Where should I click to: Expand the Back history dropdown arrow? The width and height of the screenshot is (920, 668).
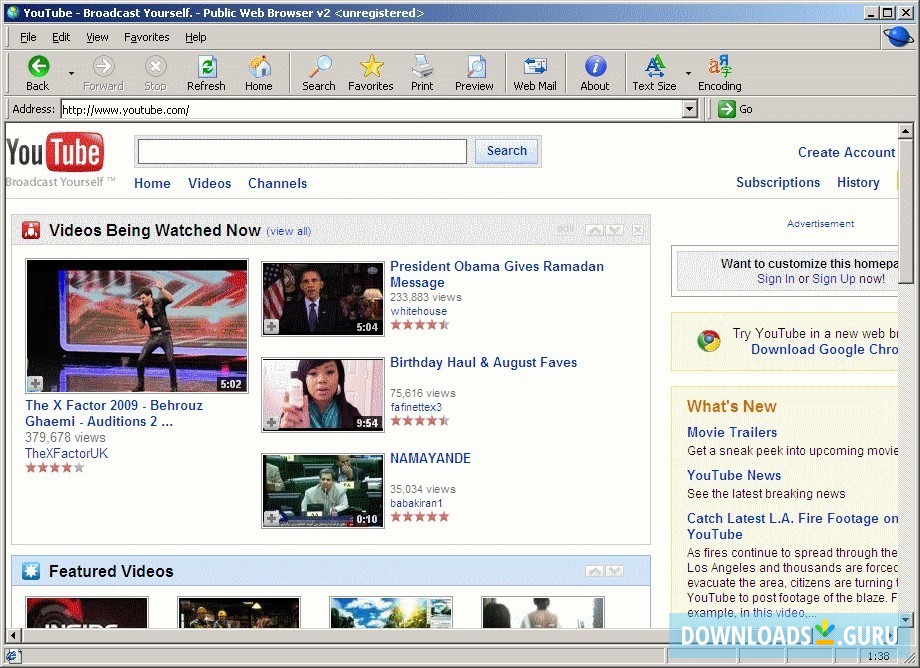coord(71,74)
